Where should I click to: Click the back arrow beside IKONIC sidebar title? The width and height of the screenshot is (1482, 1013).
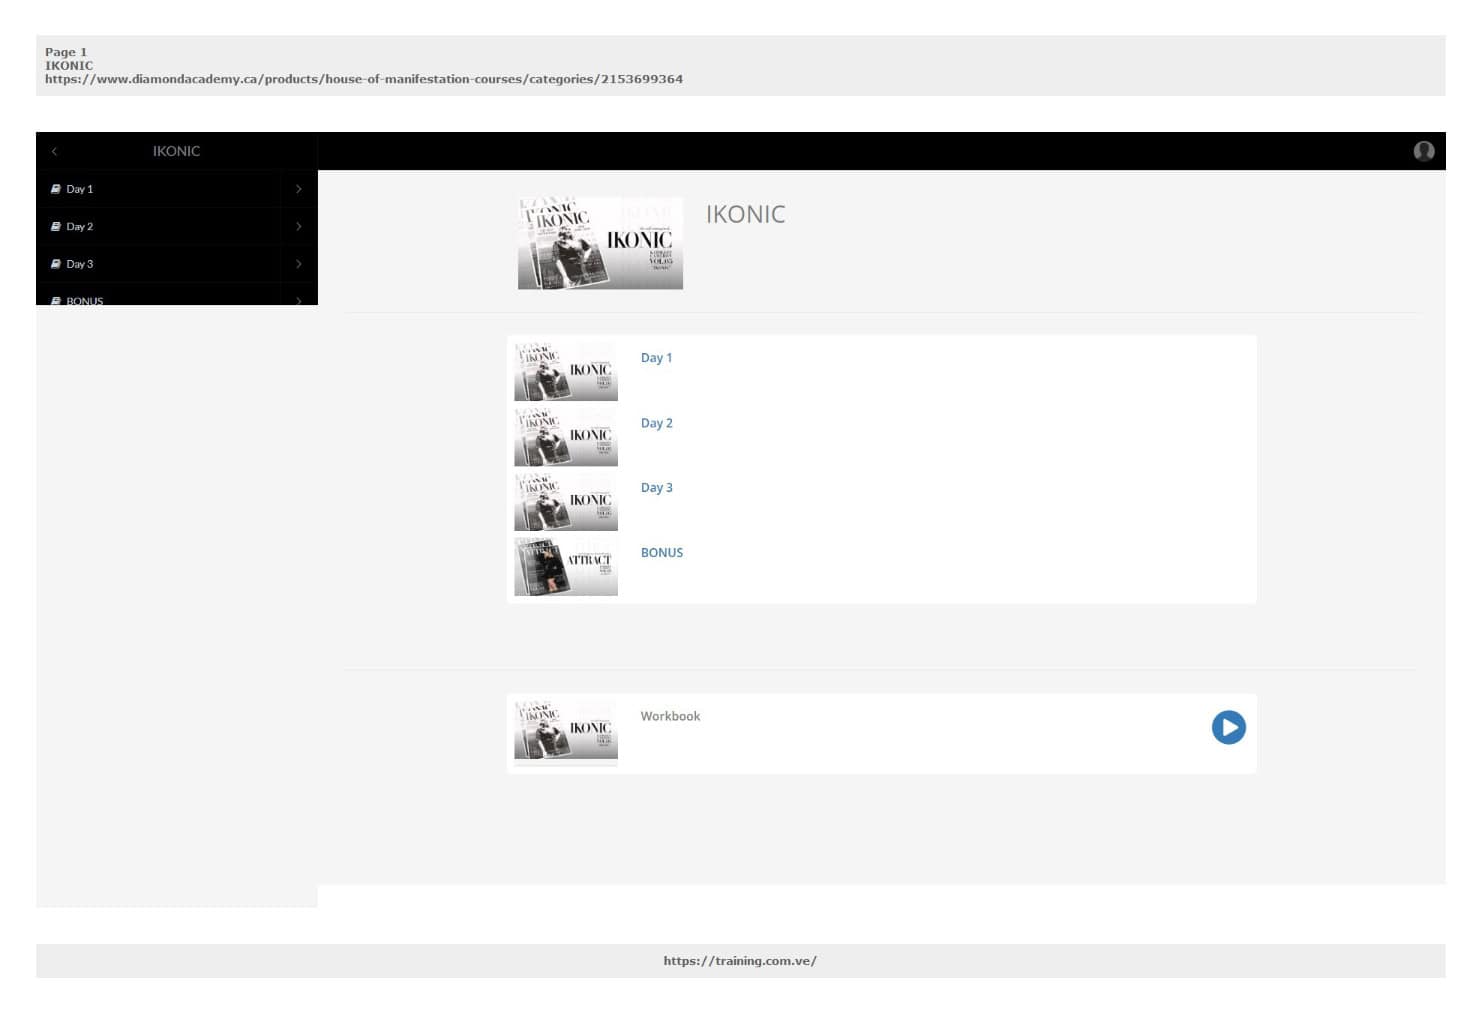pos(54,152)
